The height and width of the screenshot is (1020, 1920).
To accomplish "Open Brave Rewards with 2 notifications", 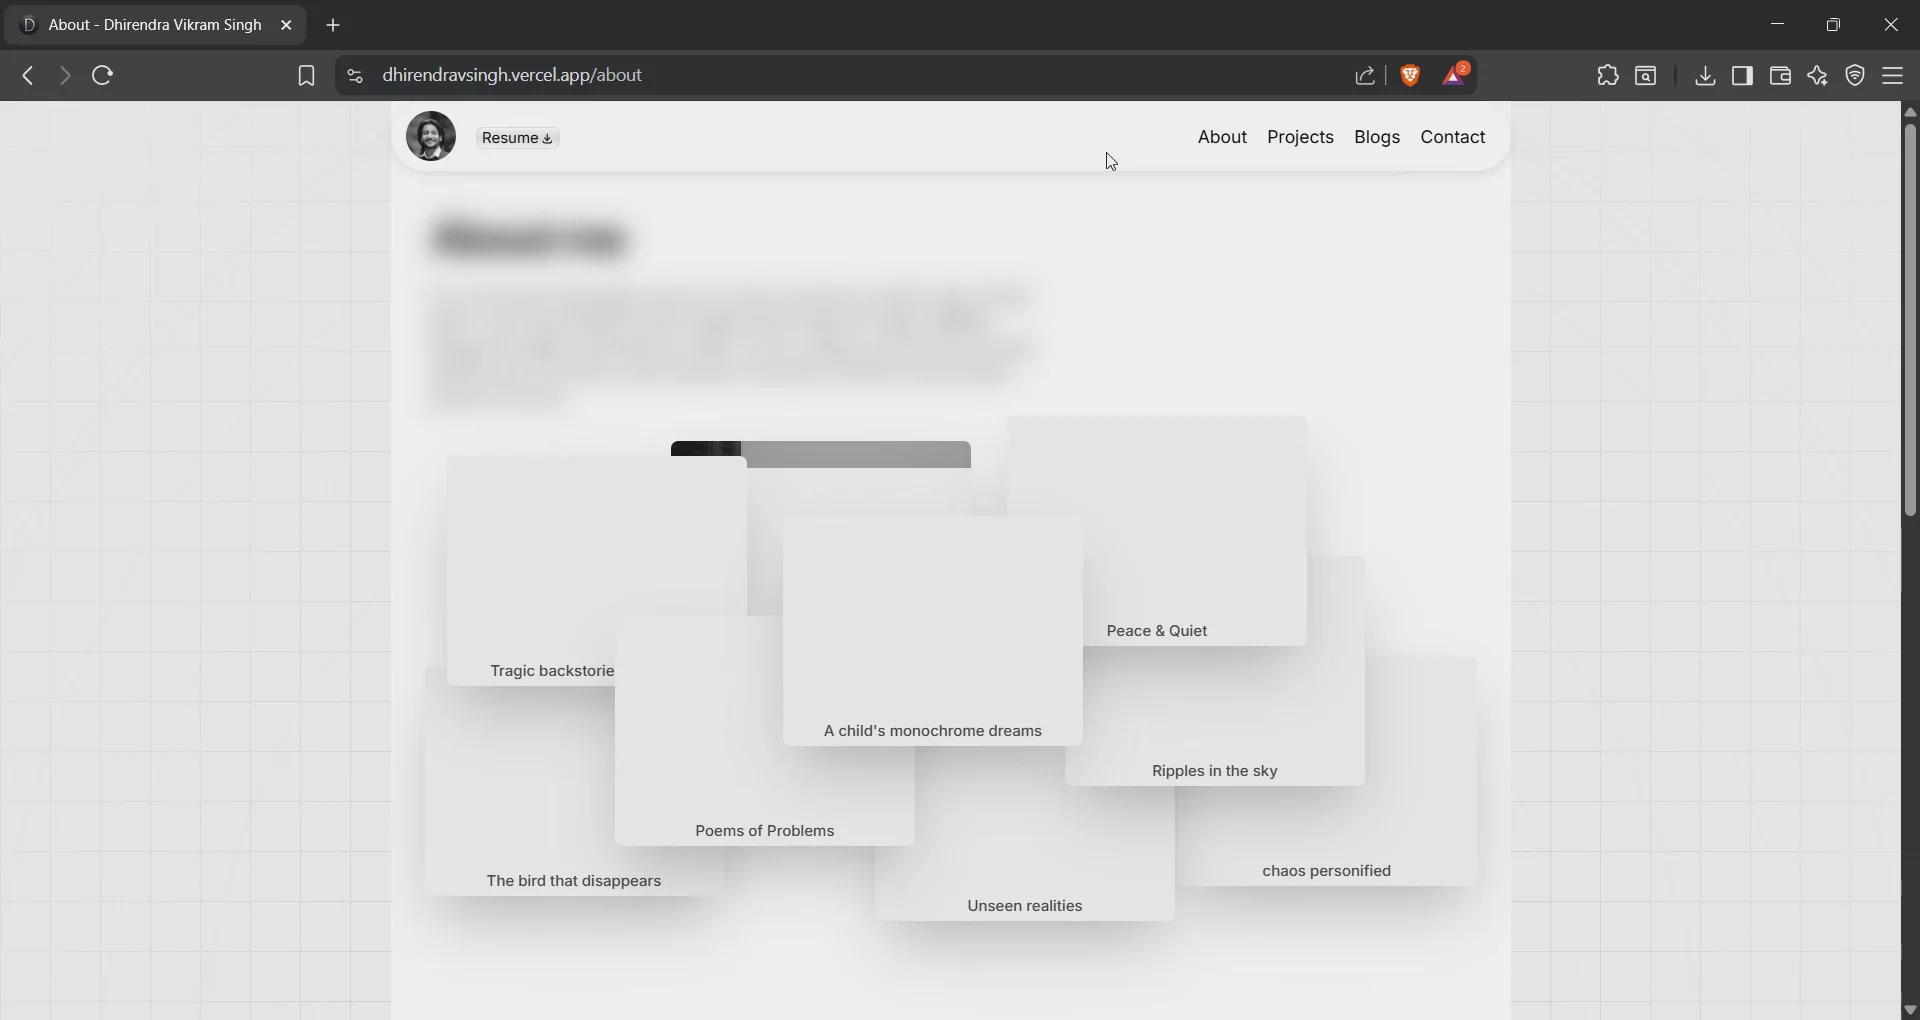I will (x=1455, y=75).
